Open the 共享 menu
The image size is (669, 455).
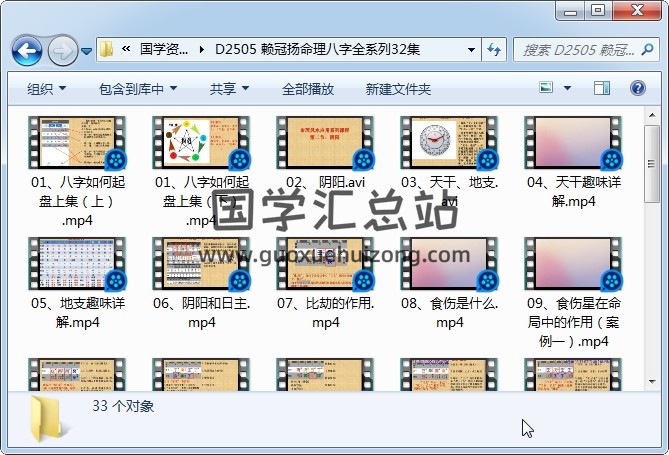pyautogui.click(x=229, y=89)
